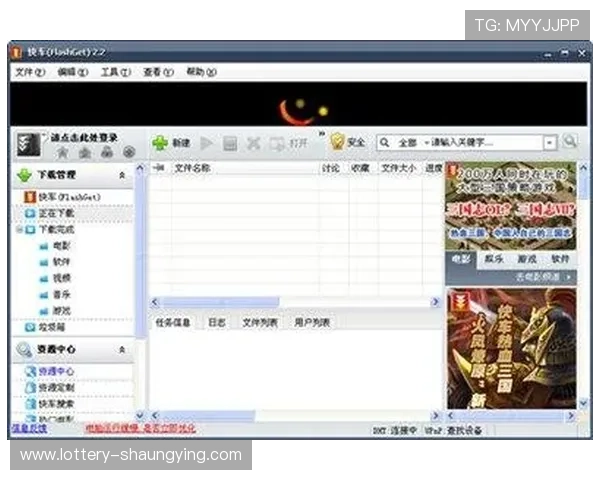Click the orange FlashGet icon in tree
Image resolution: width=600 pixels, height=480 pixels.
(30, 197)
